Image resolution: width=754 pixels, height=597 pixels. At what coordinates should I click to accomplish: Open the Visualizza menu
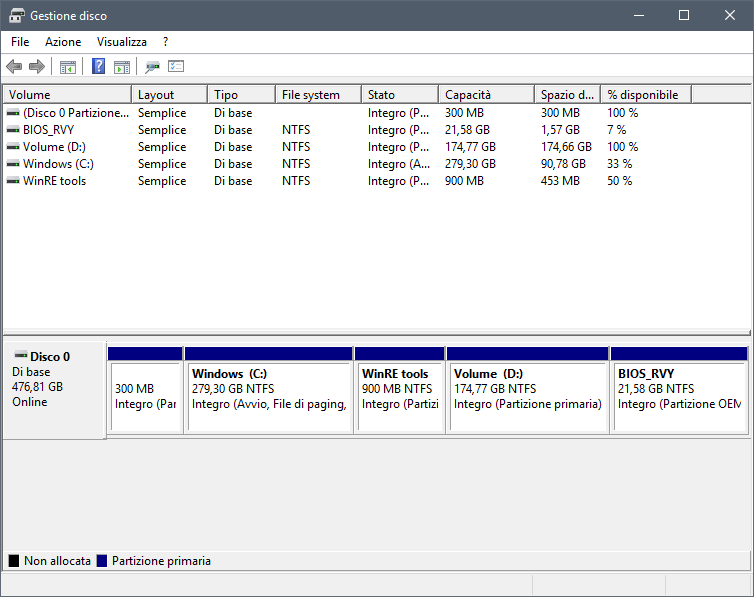click(122, 42)
